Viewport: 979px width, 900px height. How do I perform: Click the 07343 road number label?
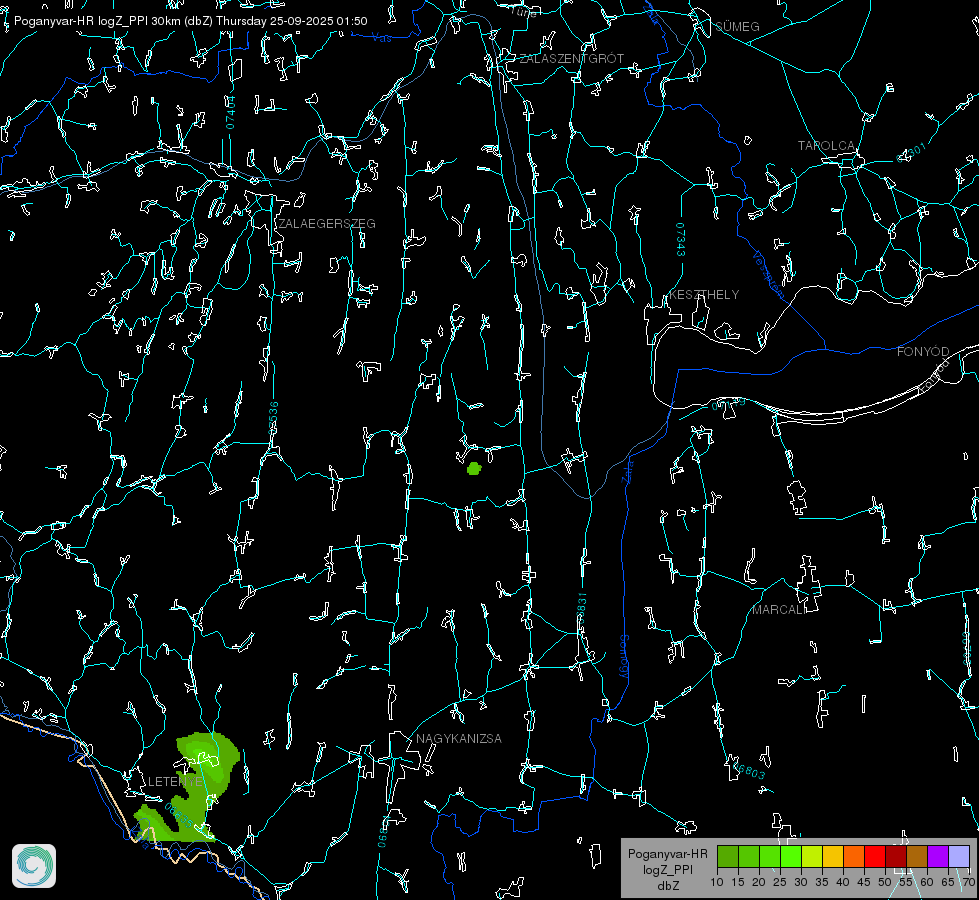pos(681,240)
